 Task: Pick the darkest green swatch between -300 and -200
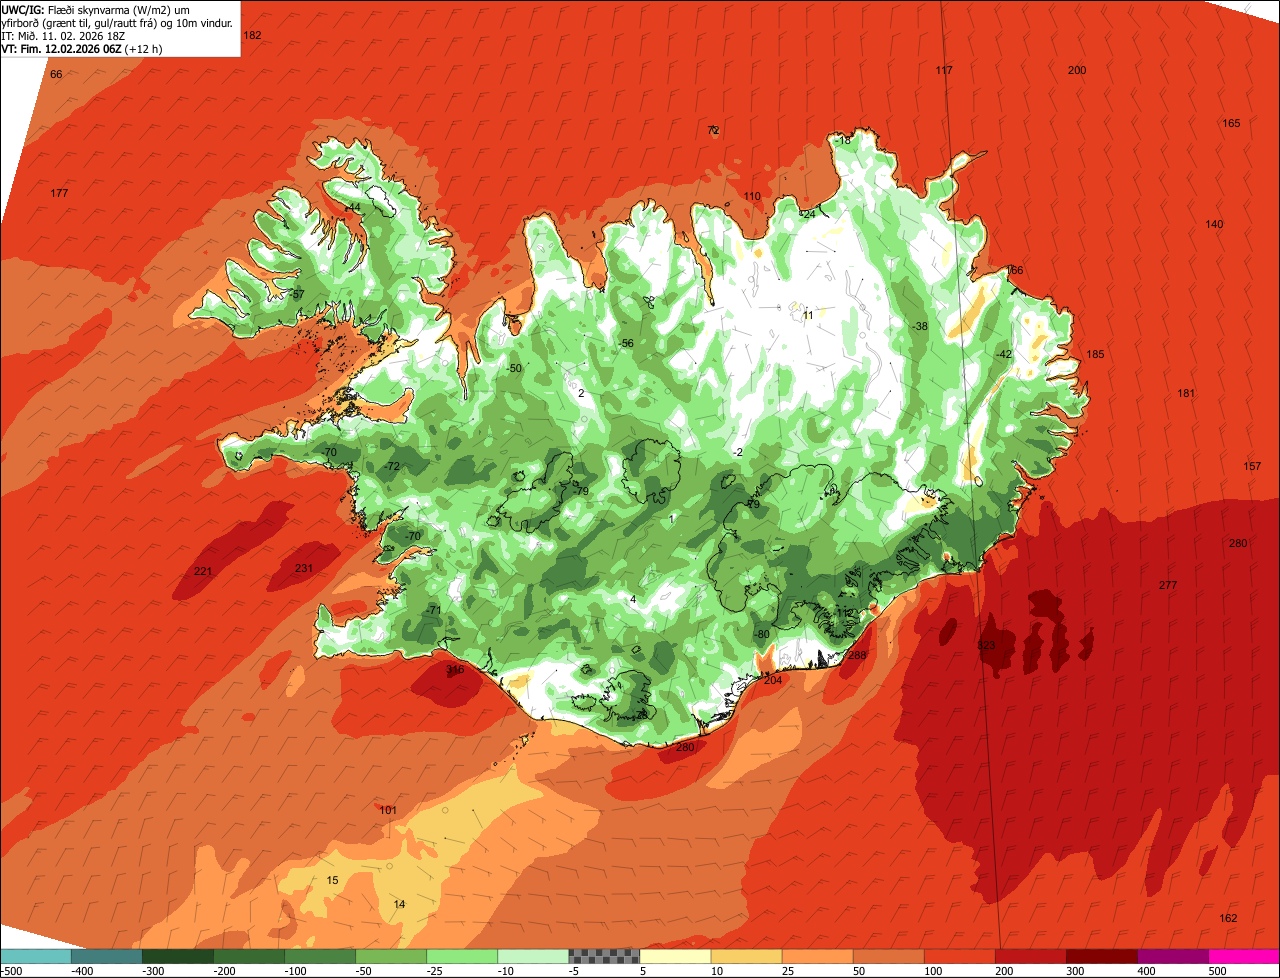pos(177,956)
